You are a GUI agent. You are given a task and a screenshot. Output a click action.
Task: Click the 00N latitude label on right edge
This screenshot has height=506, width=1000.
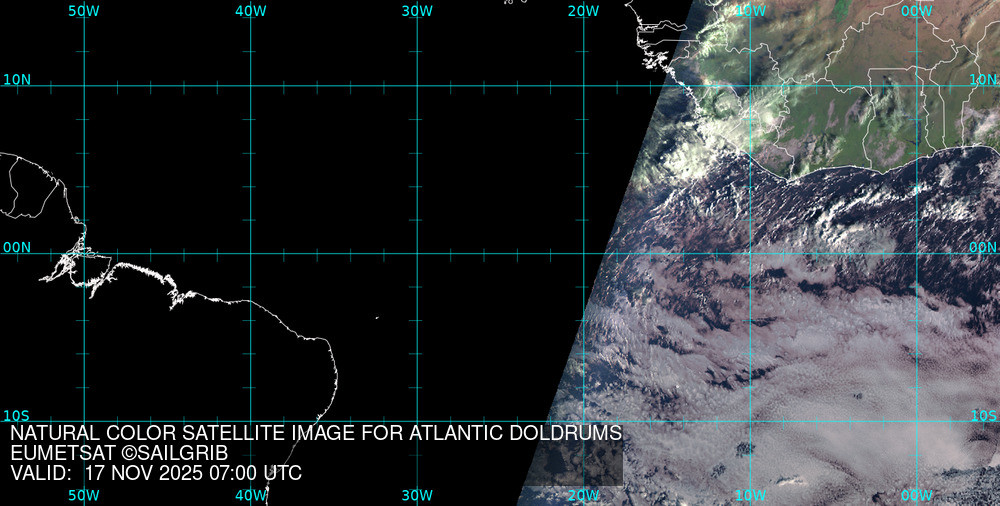(x=983, y=247)
